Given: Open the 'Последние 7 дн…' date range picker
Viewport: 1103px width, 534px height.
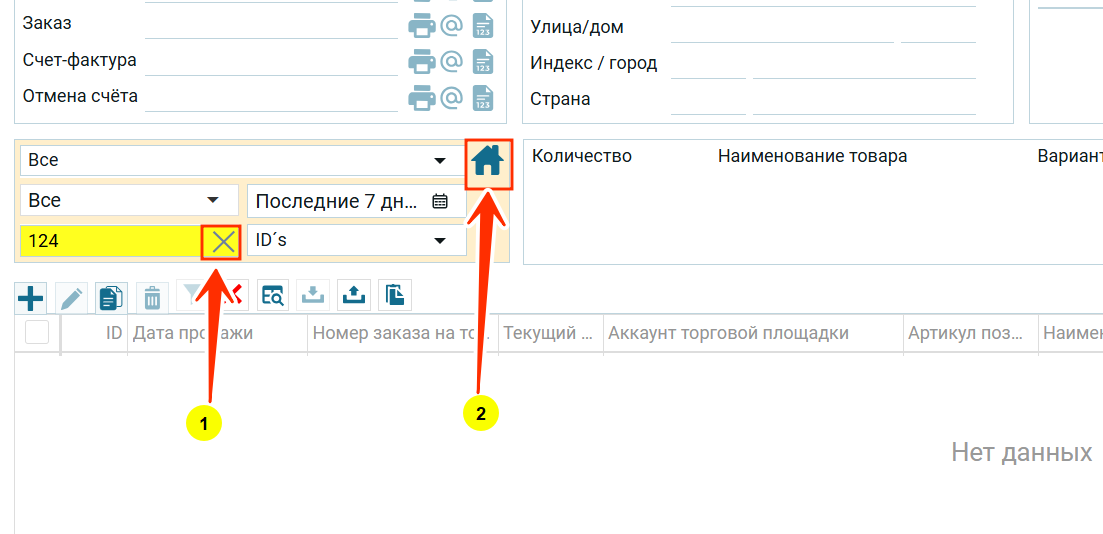Looking at the screenshot, I should pos(439,201).
